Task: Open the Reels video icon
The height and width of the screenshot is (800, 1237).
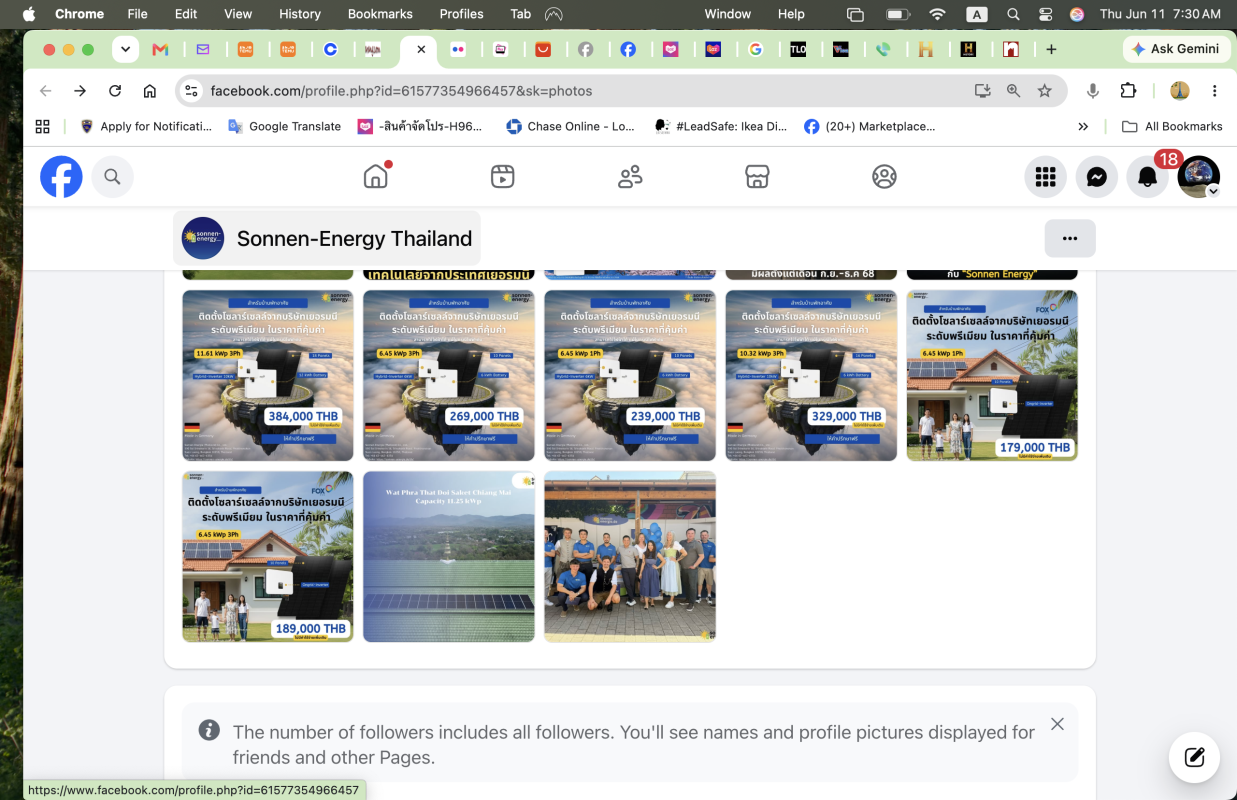Action: pyautogui.click(x=503, y=177)
